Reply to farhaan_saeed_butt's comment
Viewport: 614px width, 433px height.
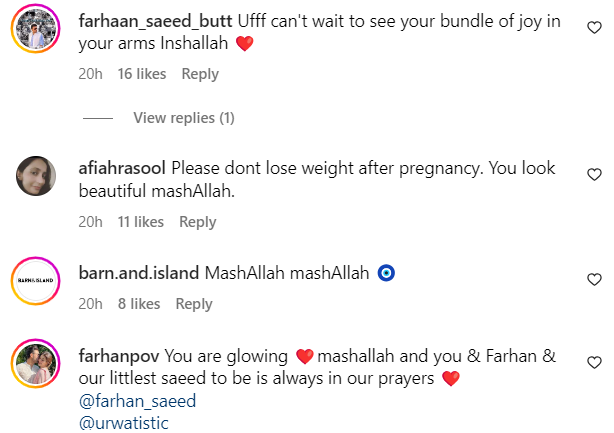200,74
